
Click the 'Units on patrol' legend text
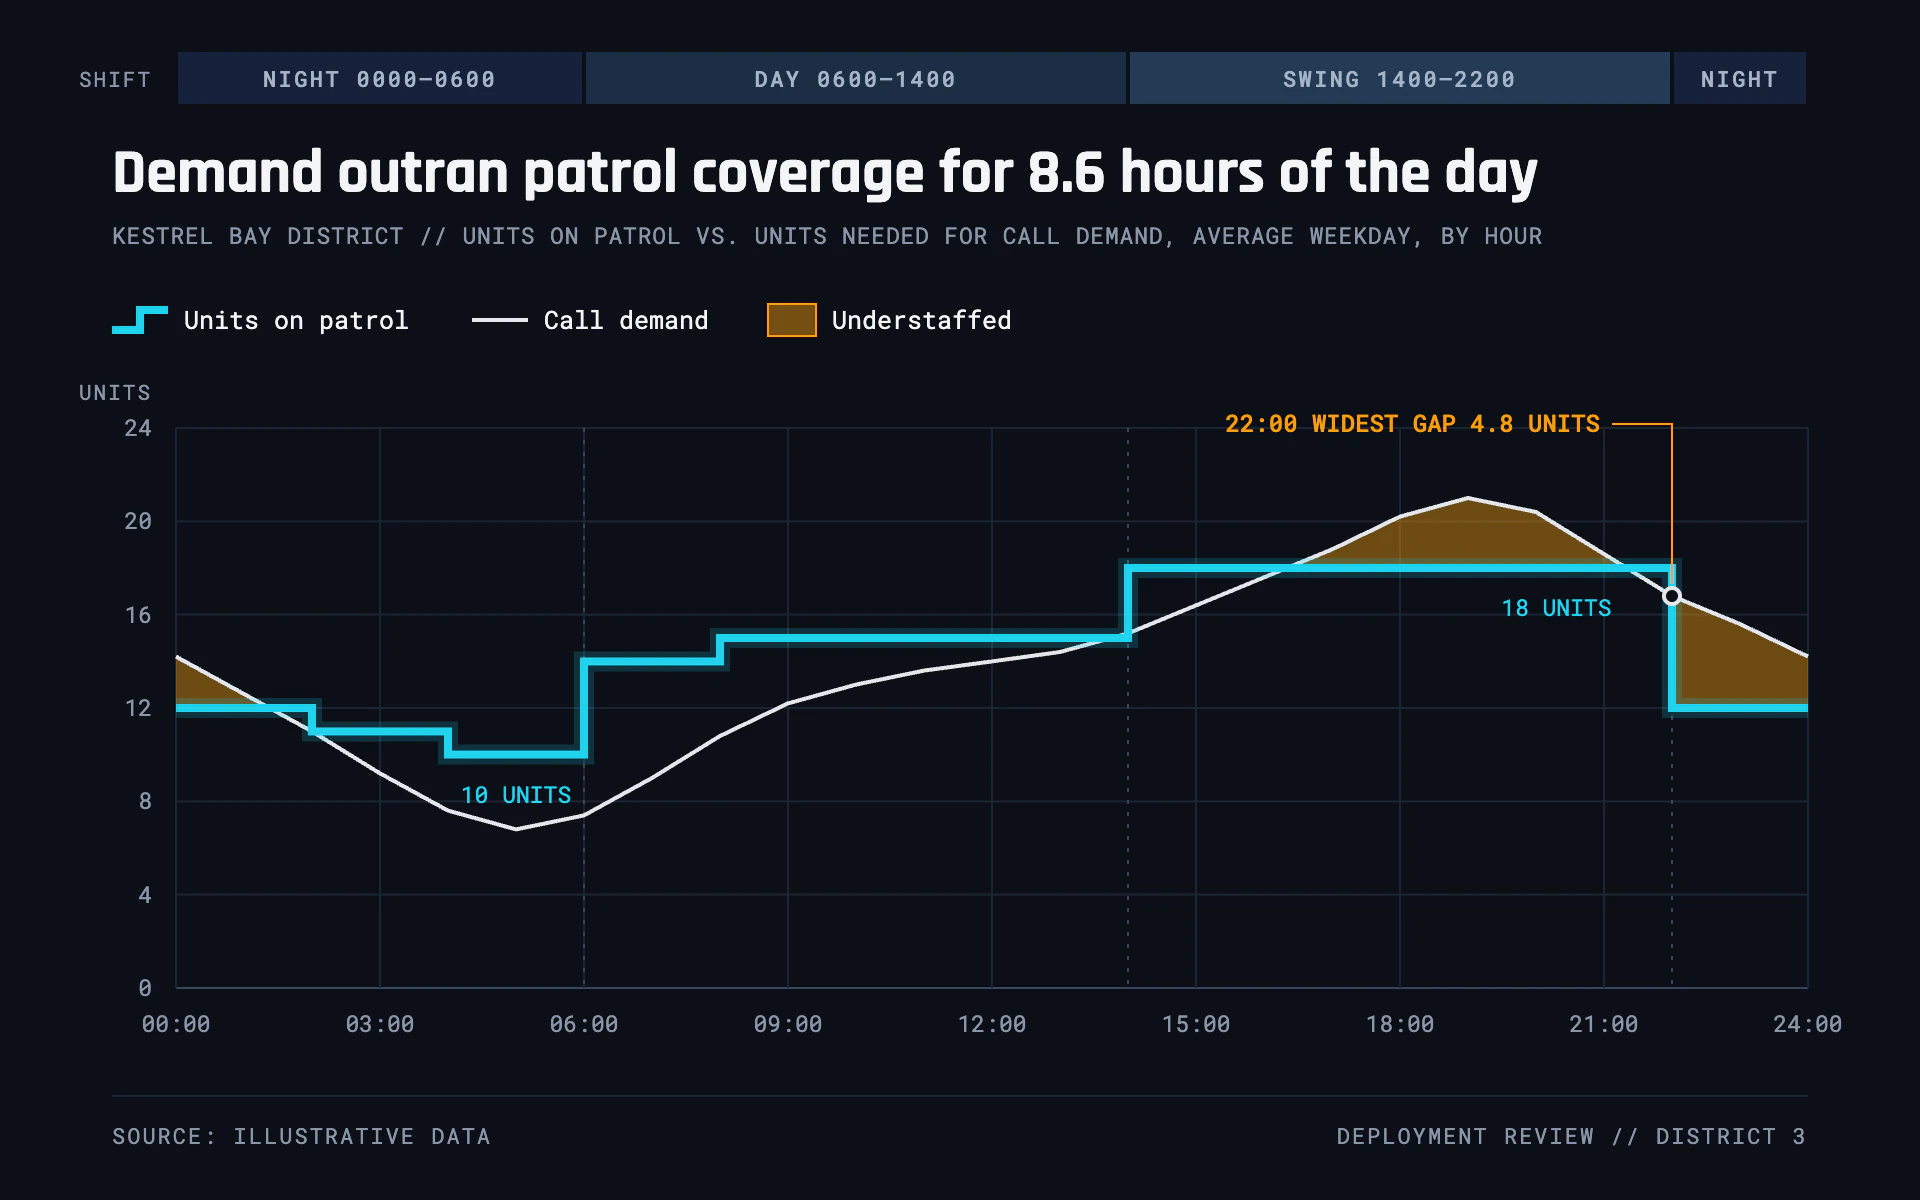click(296, 320)
